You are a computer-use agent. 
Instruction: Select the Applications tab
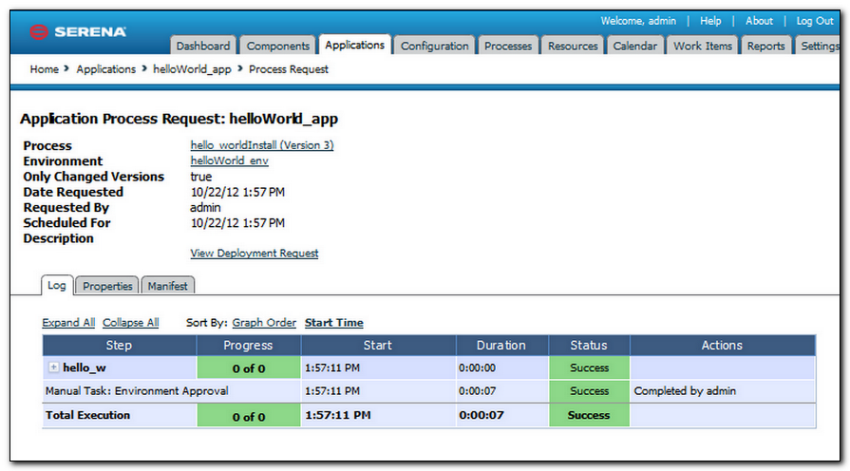click(x=355, y=44)
